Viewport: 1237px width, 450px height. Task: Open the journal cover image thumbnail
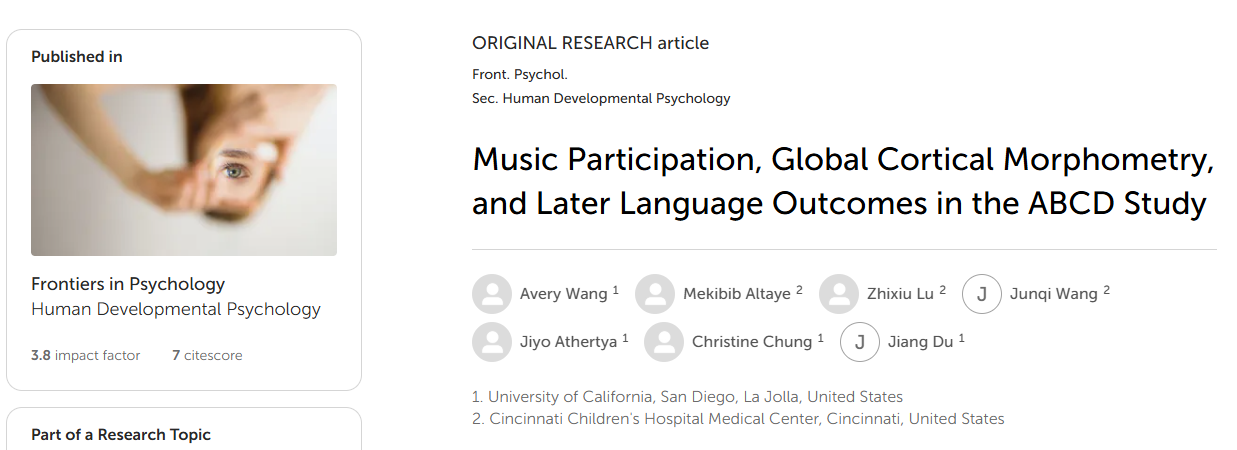[184, 170]
